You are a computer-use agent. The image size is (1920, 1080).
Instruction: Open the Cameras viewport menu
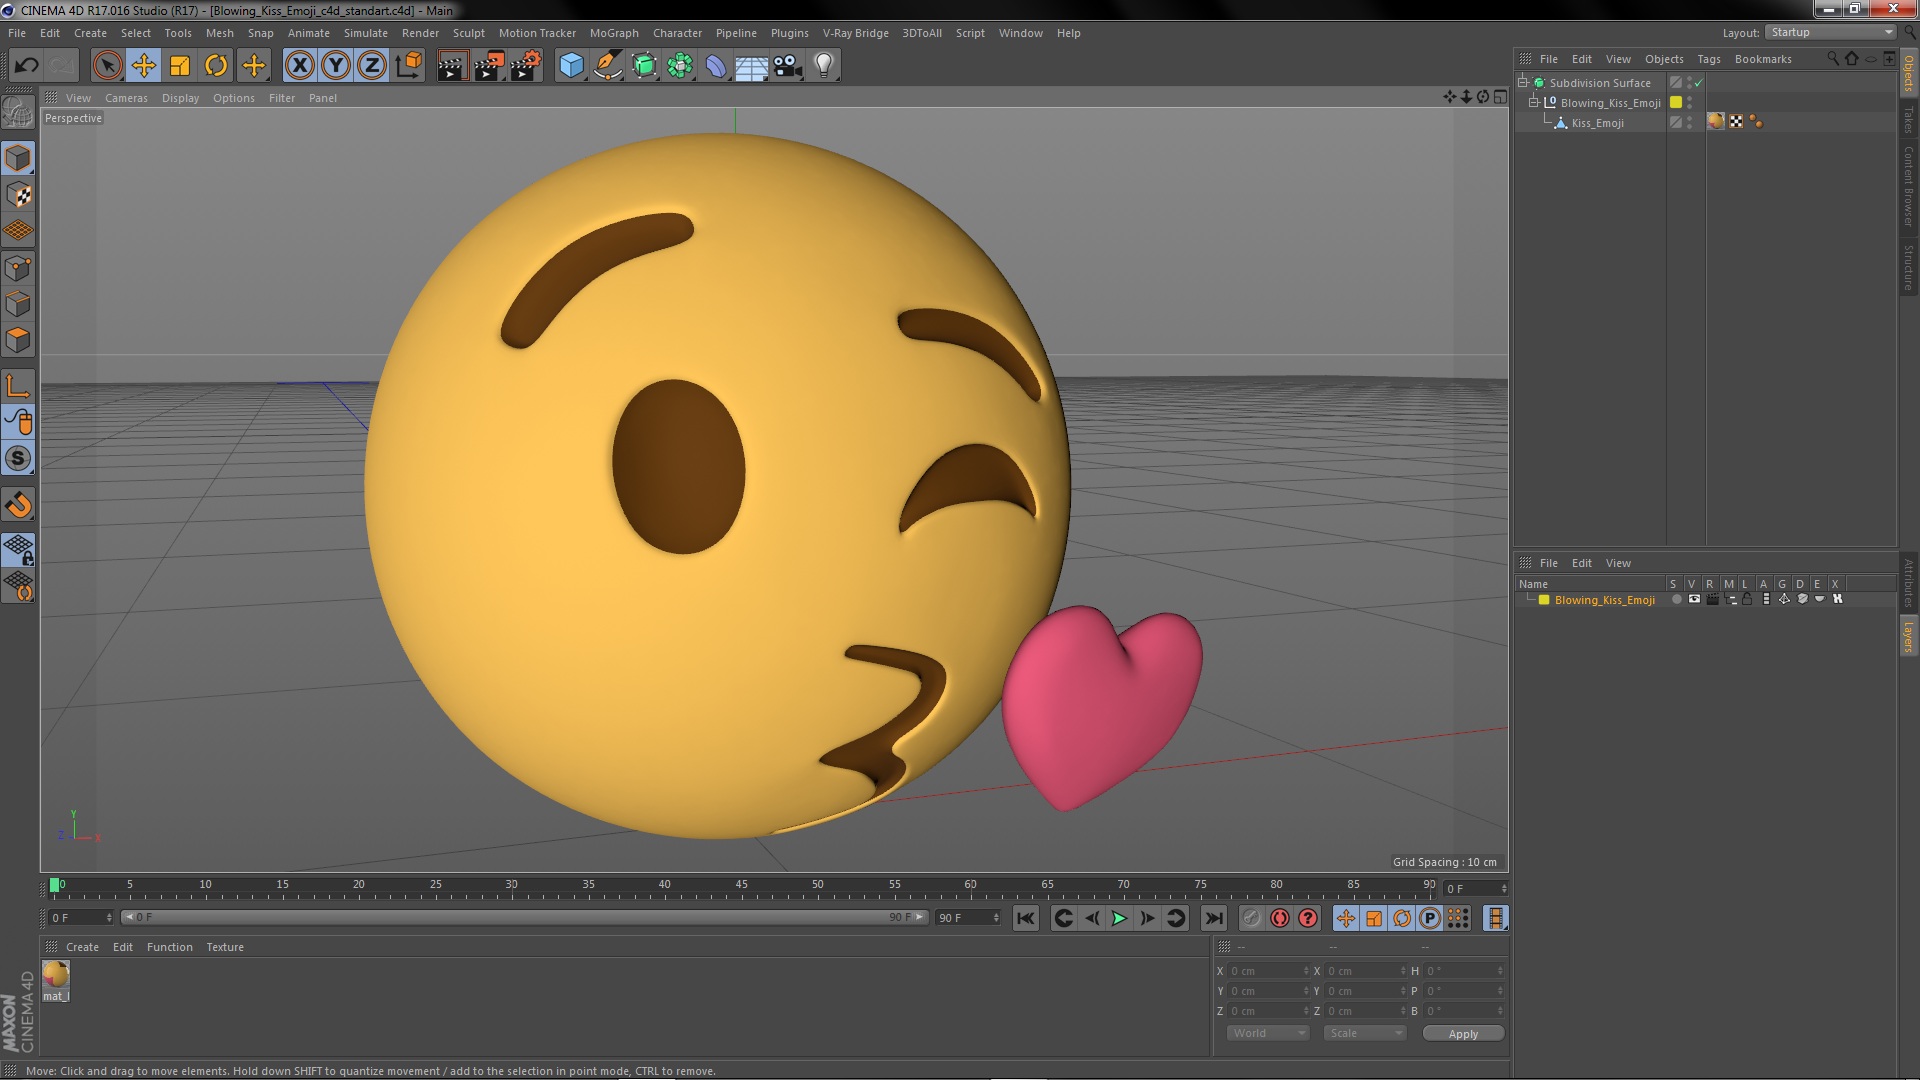click(x=126, y=98)
